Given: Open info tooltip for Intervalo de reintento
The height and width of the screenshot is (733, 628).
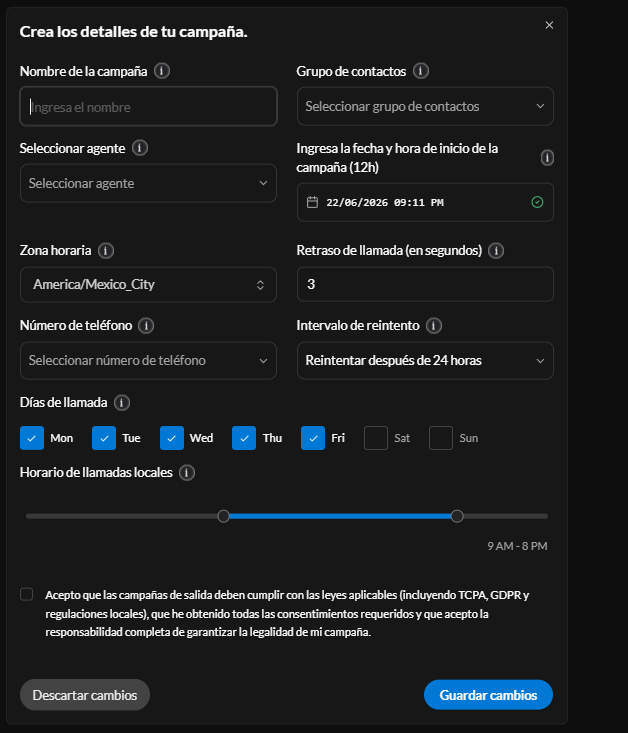Looking at the screenshot, I should (433, 325).
